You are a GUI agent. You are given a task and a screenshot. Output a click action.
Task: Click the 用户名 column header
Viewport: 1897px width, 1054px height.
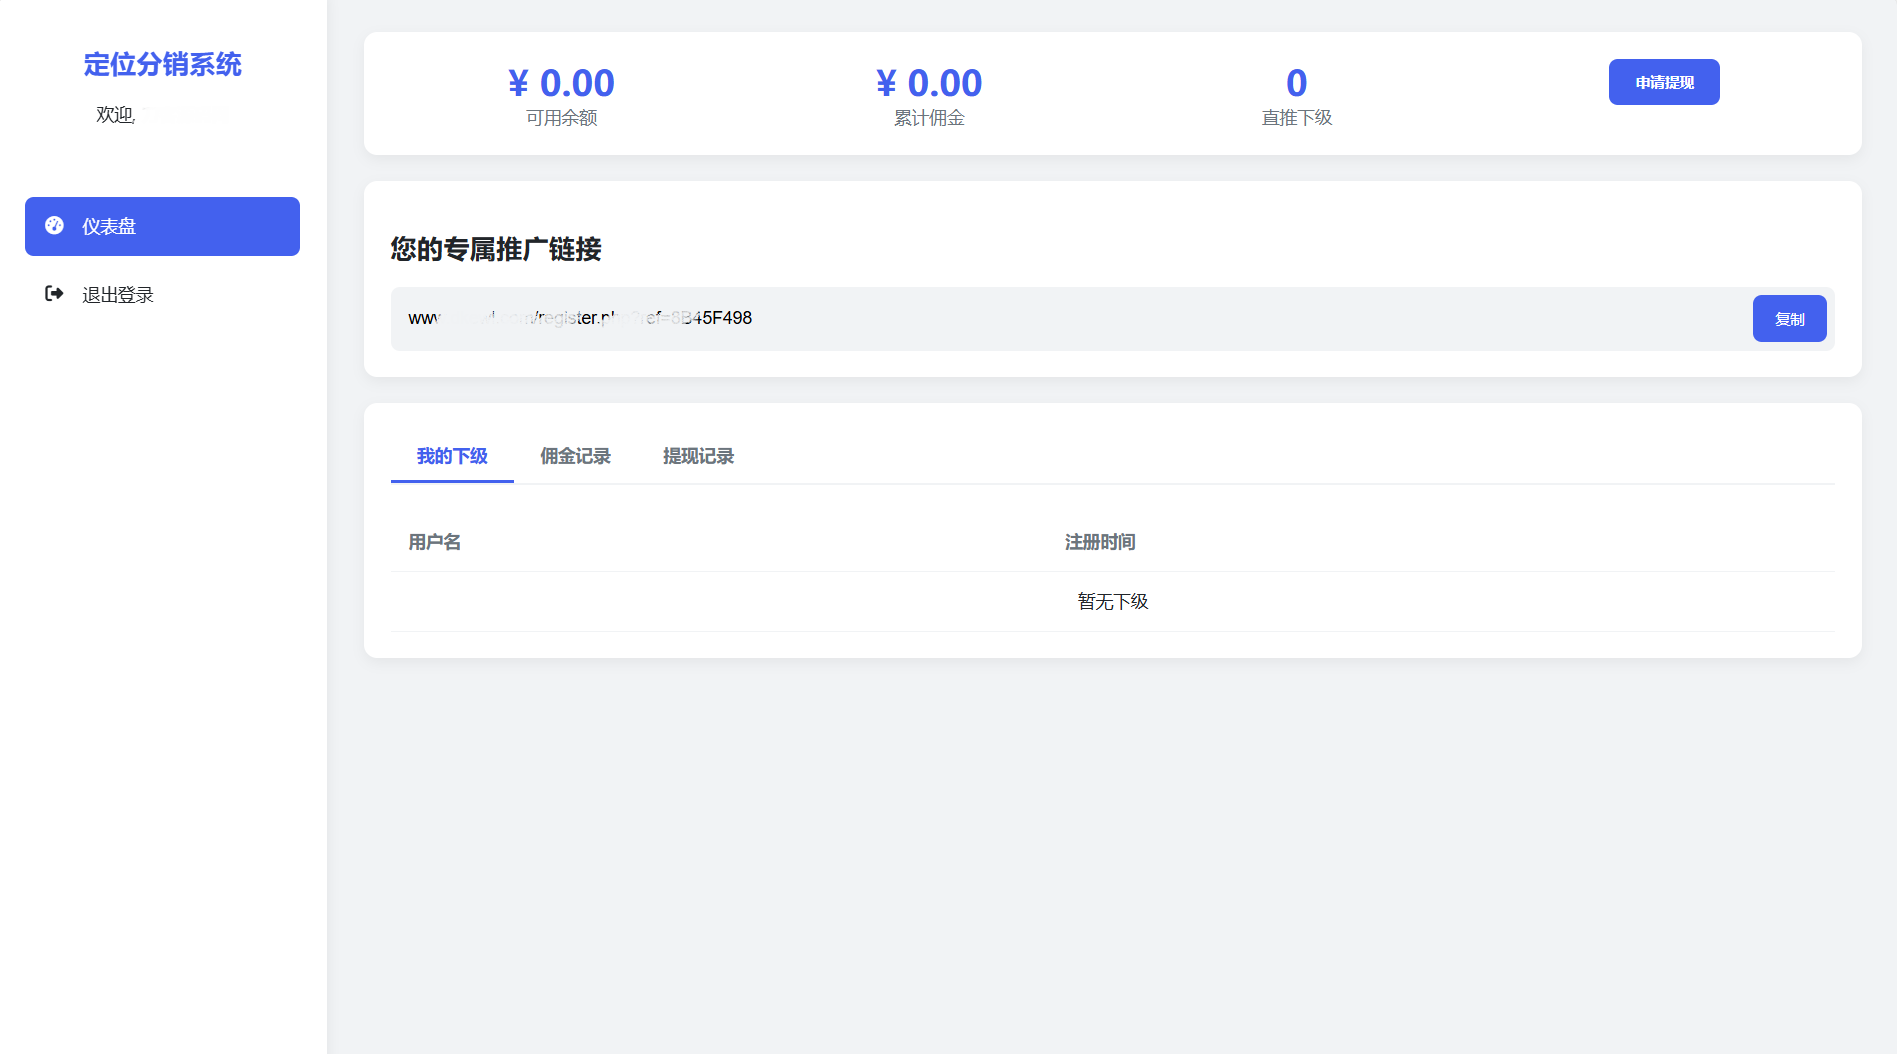[435, 542]
